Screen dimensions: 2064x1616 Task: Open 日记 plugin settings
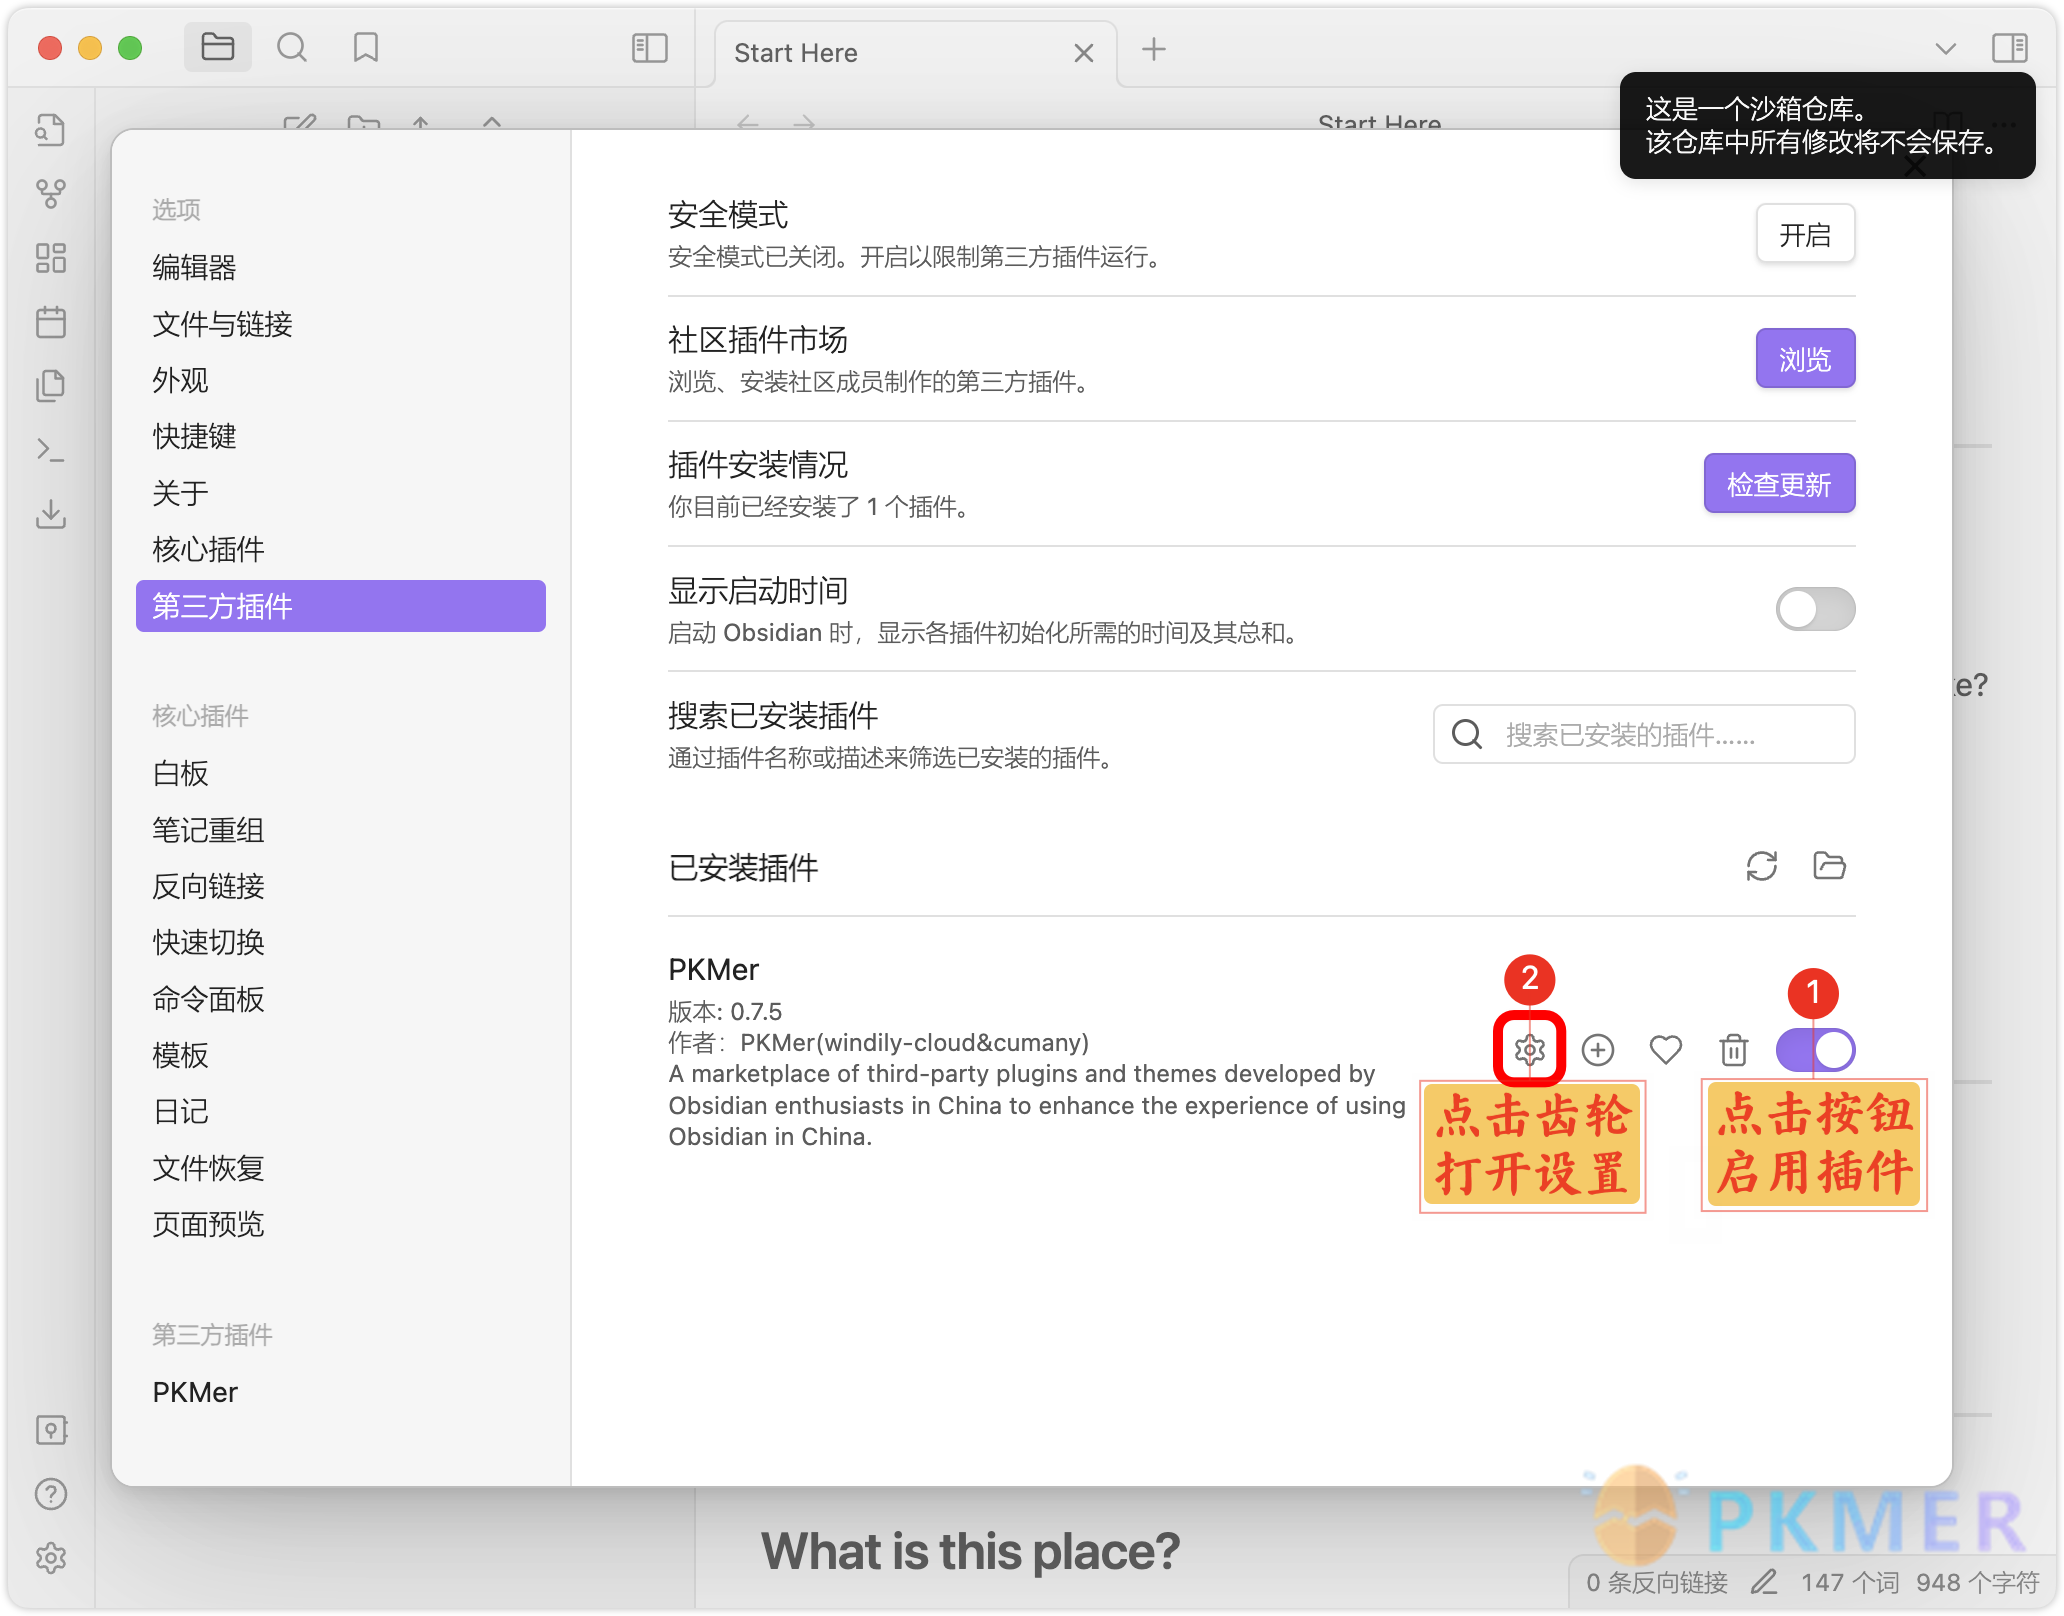[340, 1111]
